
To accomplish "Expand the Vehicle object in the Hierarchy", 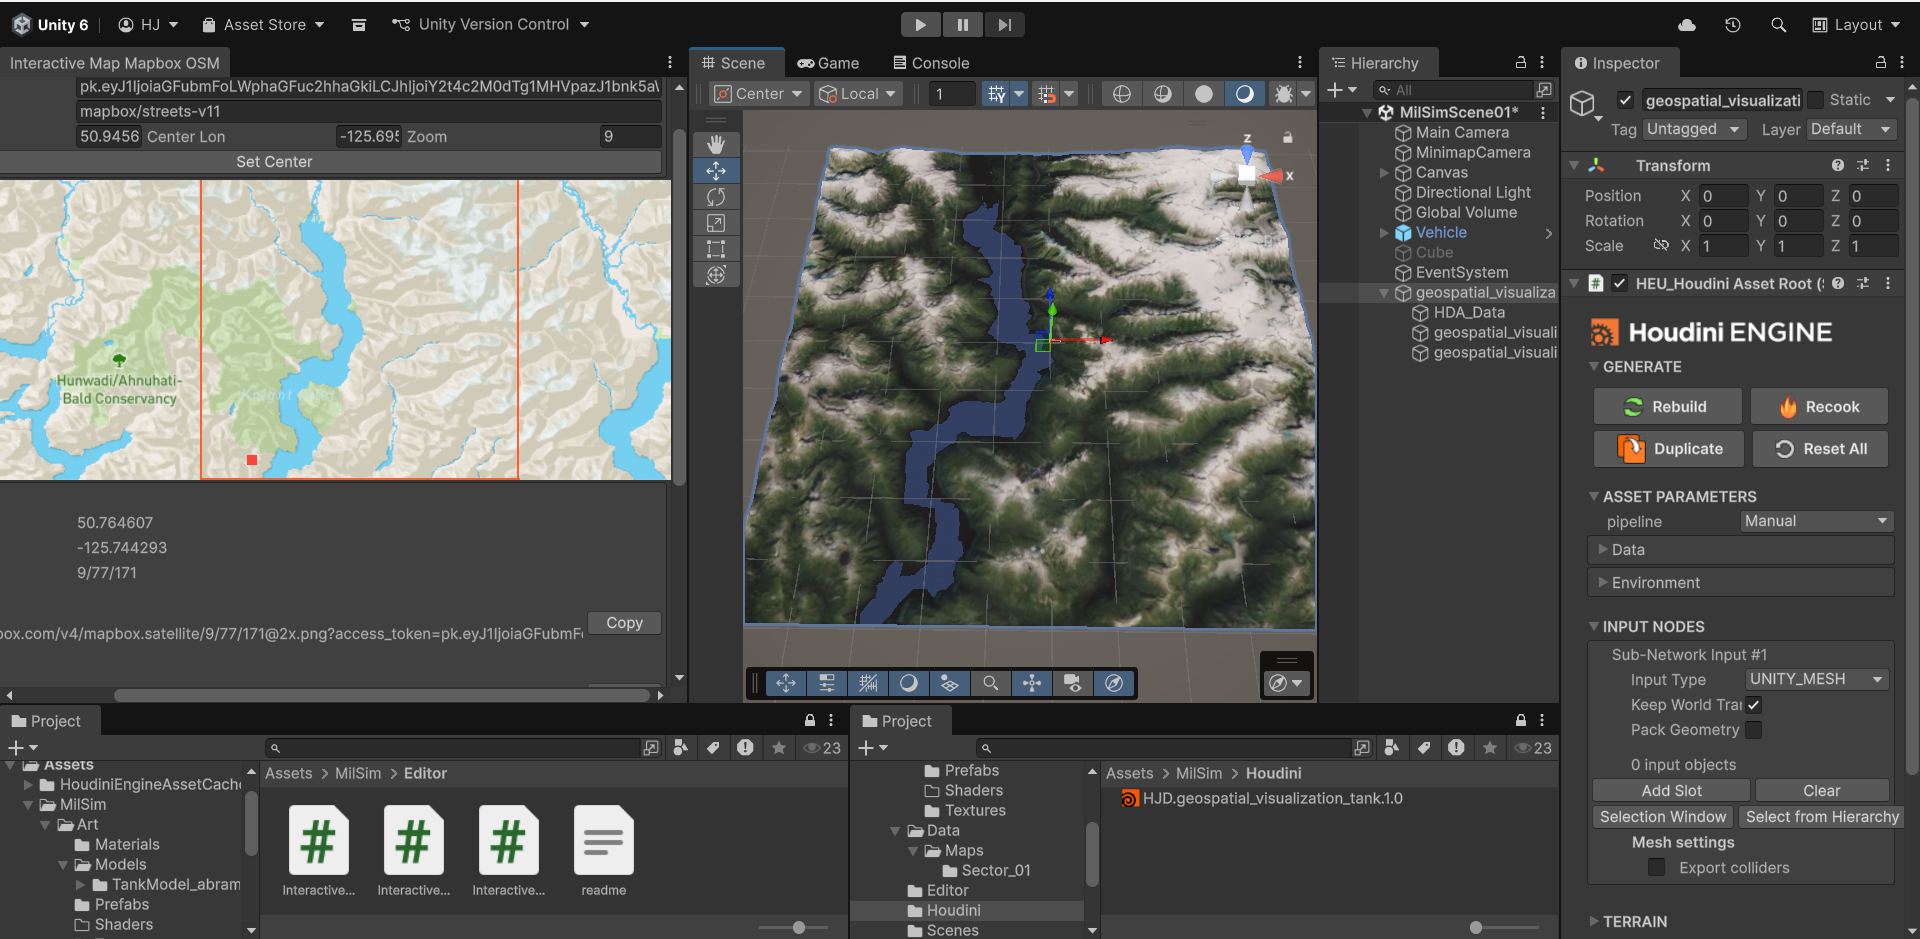I will click(x=1384, y=232).
